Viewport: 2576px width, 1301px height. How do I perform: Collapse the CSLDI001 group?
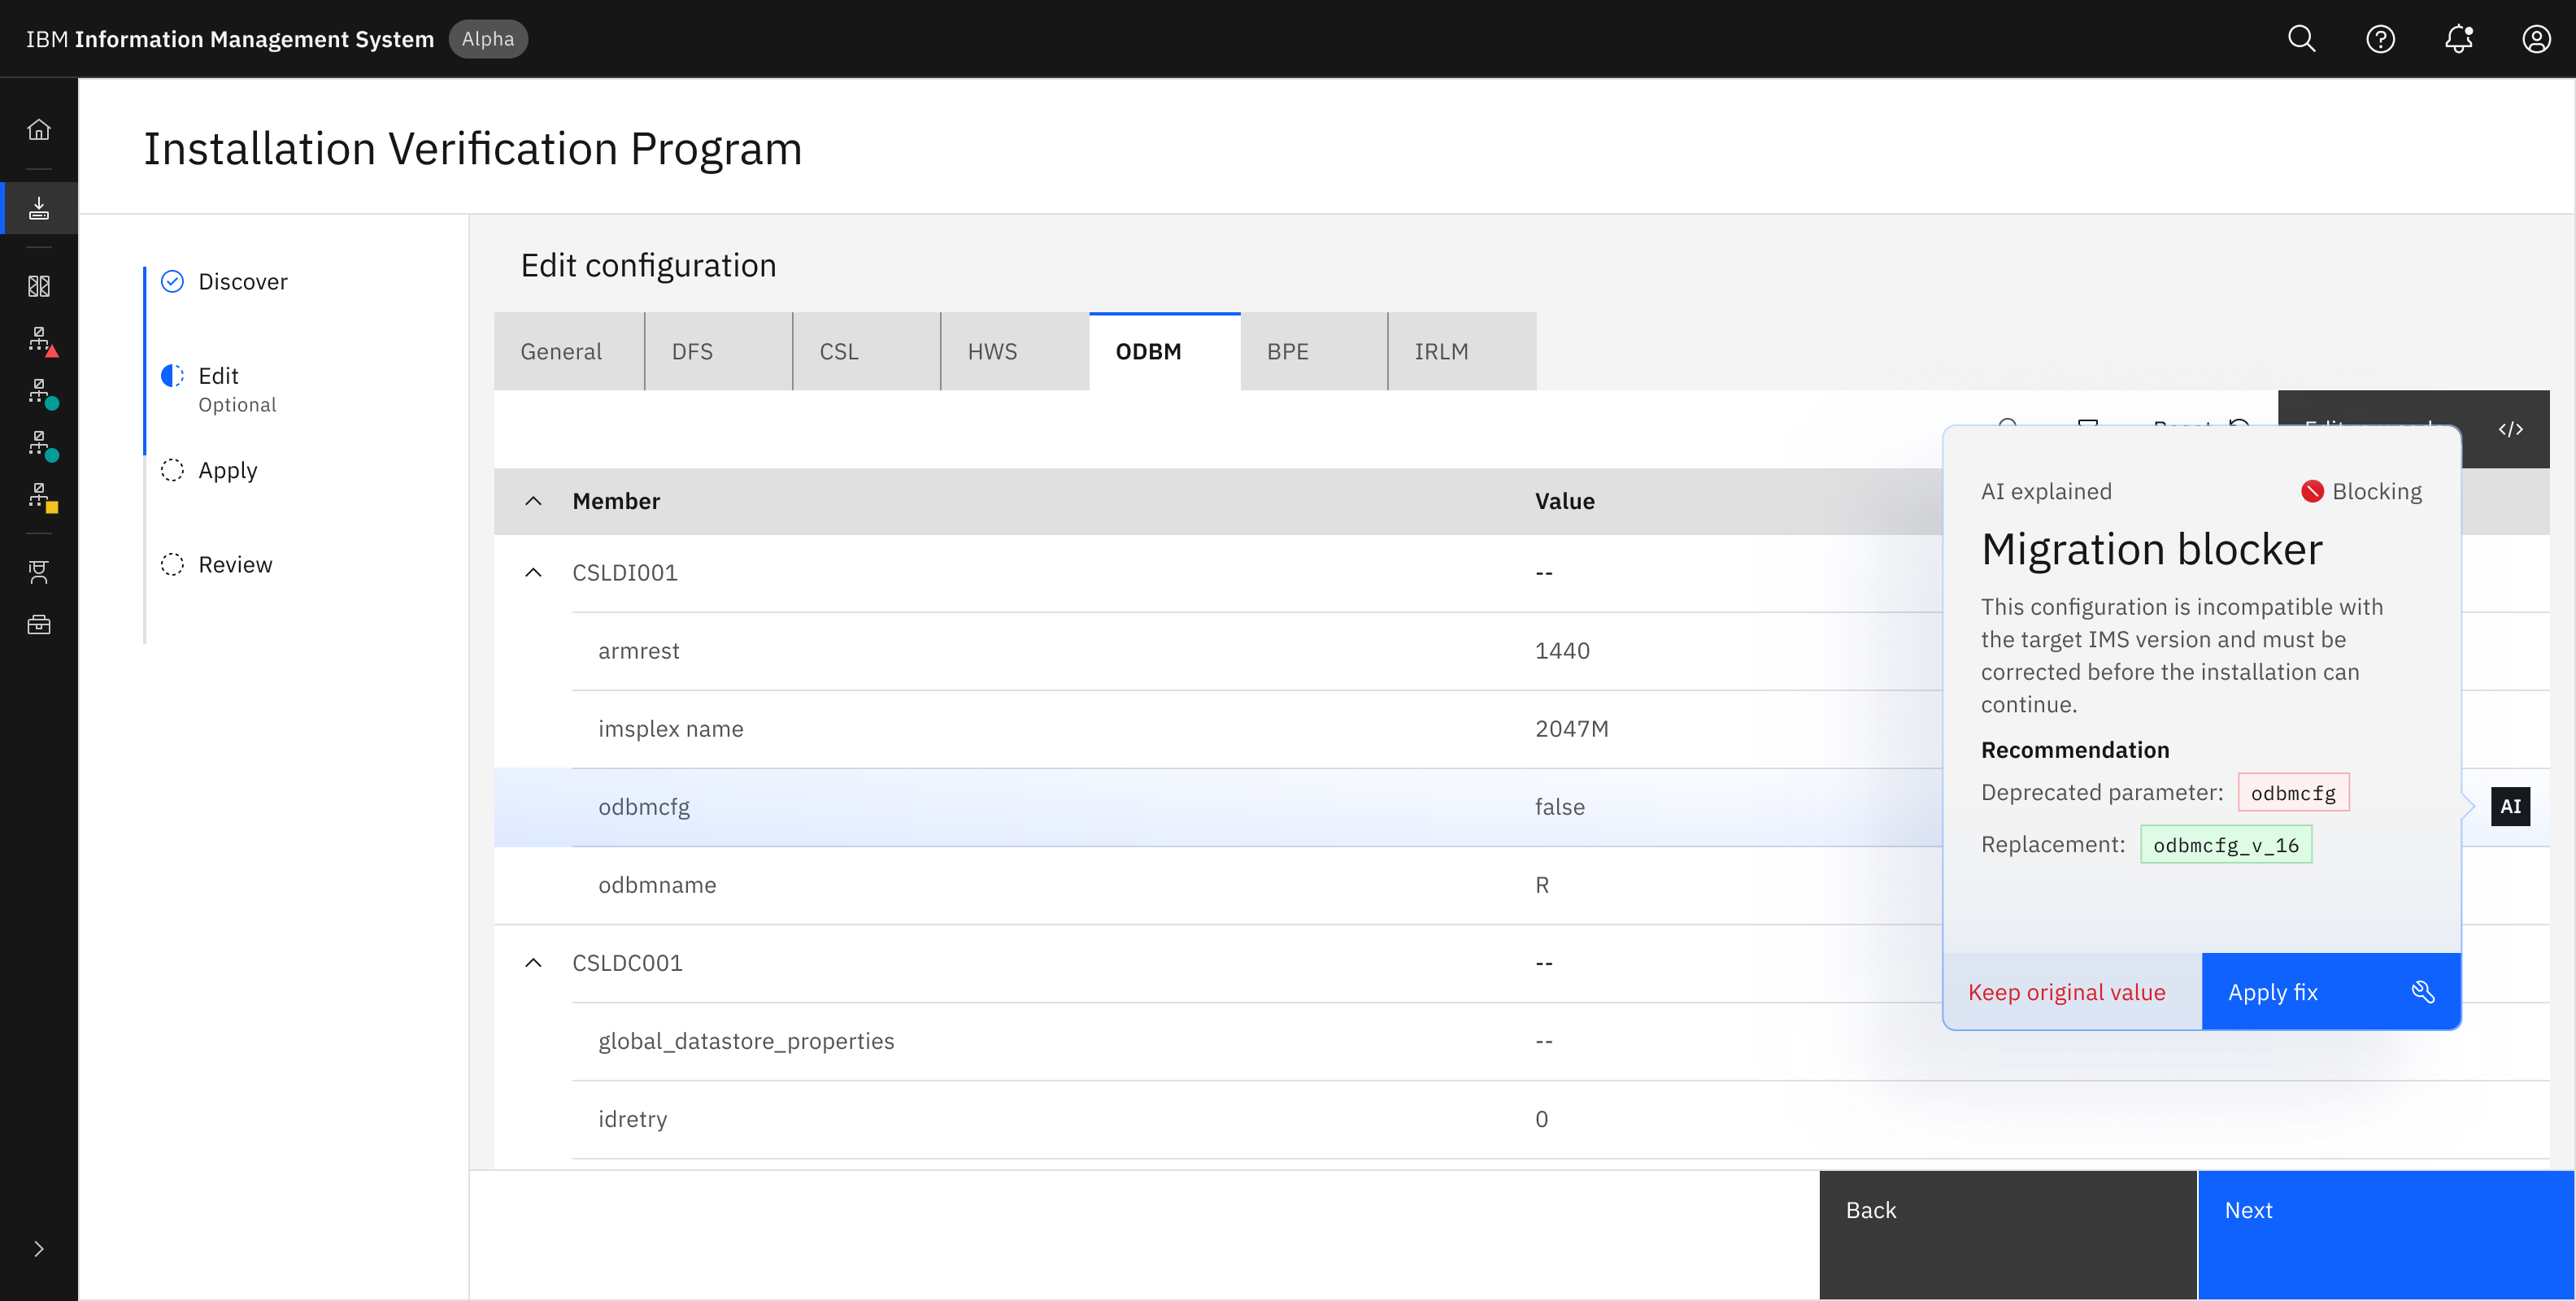pyautogui.click(x=533, y=573)
